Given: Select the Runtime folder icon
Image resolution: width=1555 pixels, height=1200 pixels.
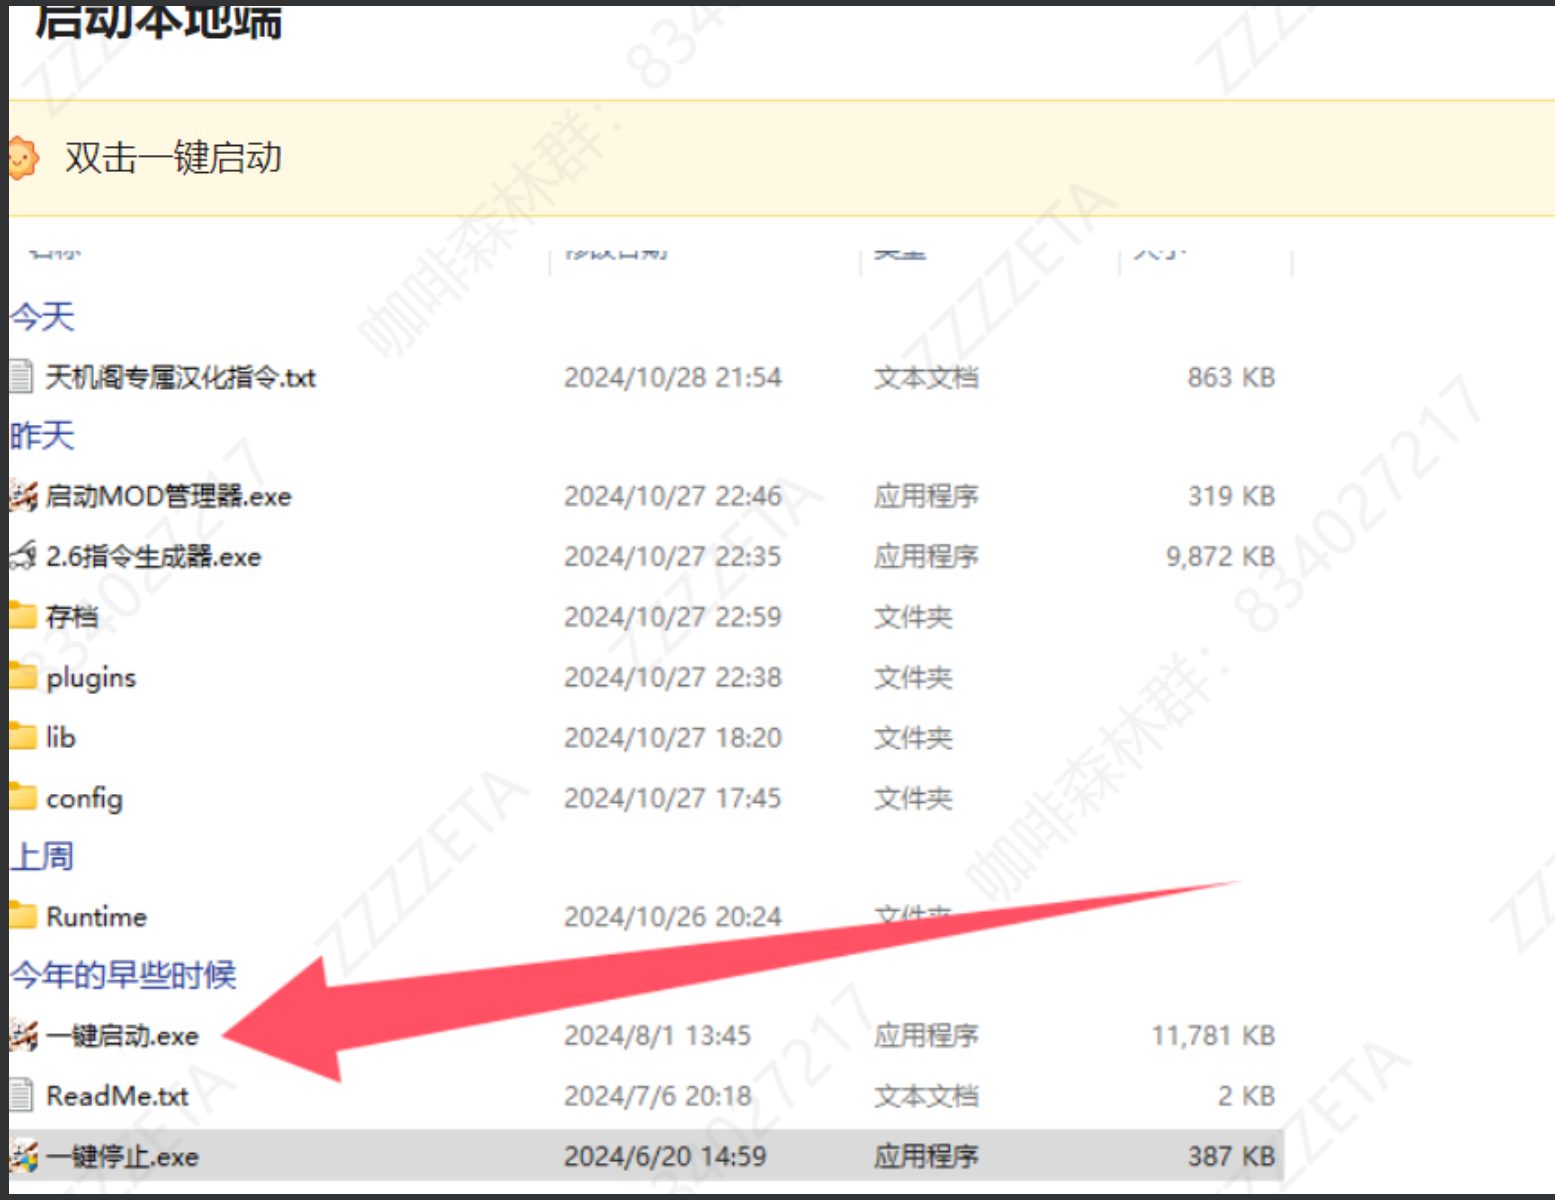Looking at the screenshot, I should (23, 916).
